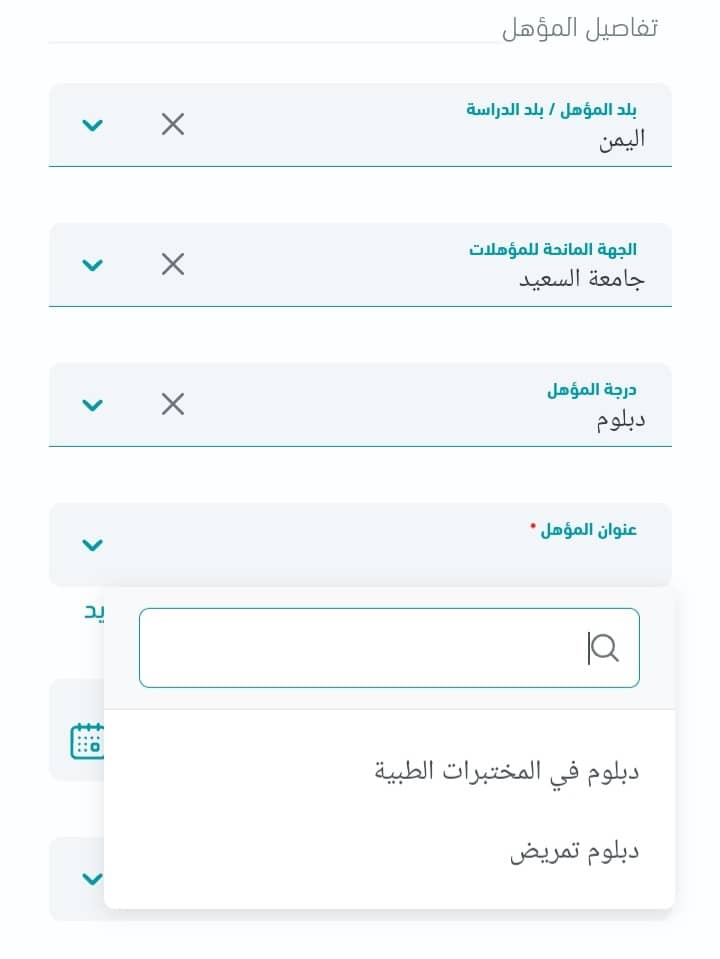The height and width of the screenshot is (959, 720).
Task: Click the اليمن country field value
Action: point(622,140)
